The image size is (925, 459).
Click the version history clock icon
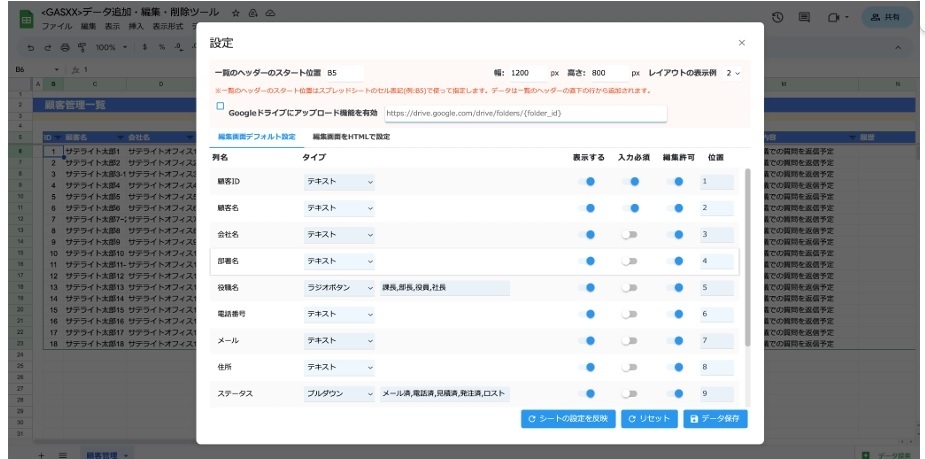coord(777,17)
